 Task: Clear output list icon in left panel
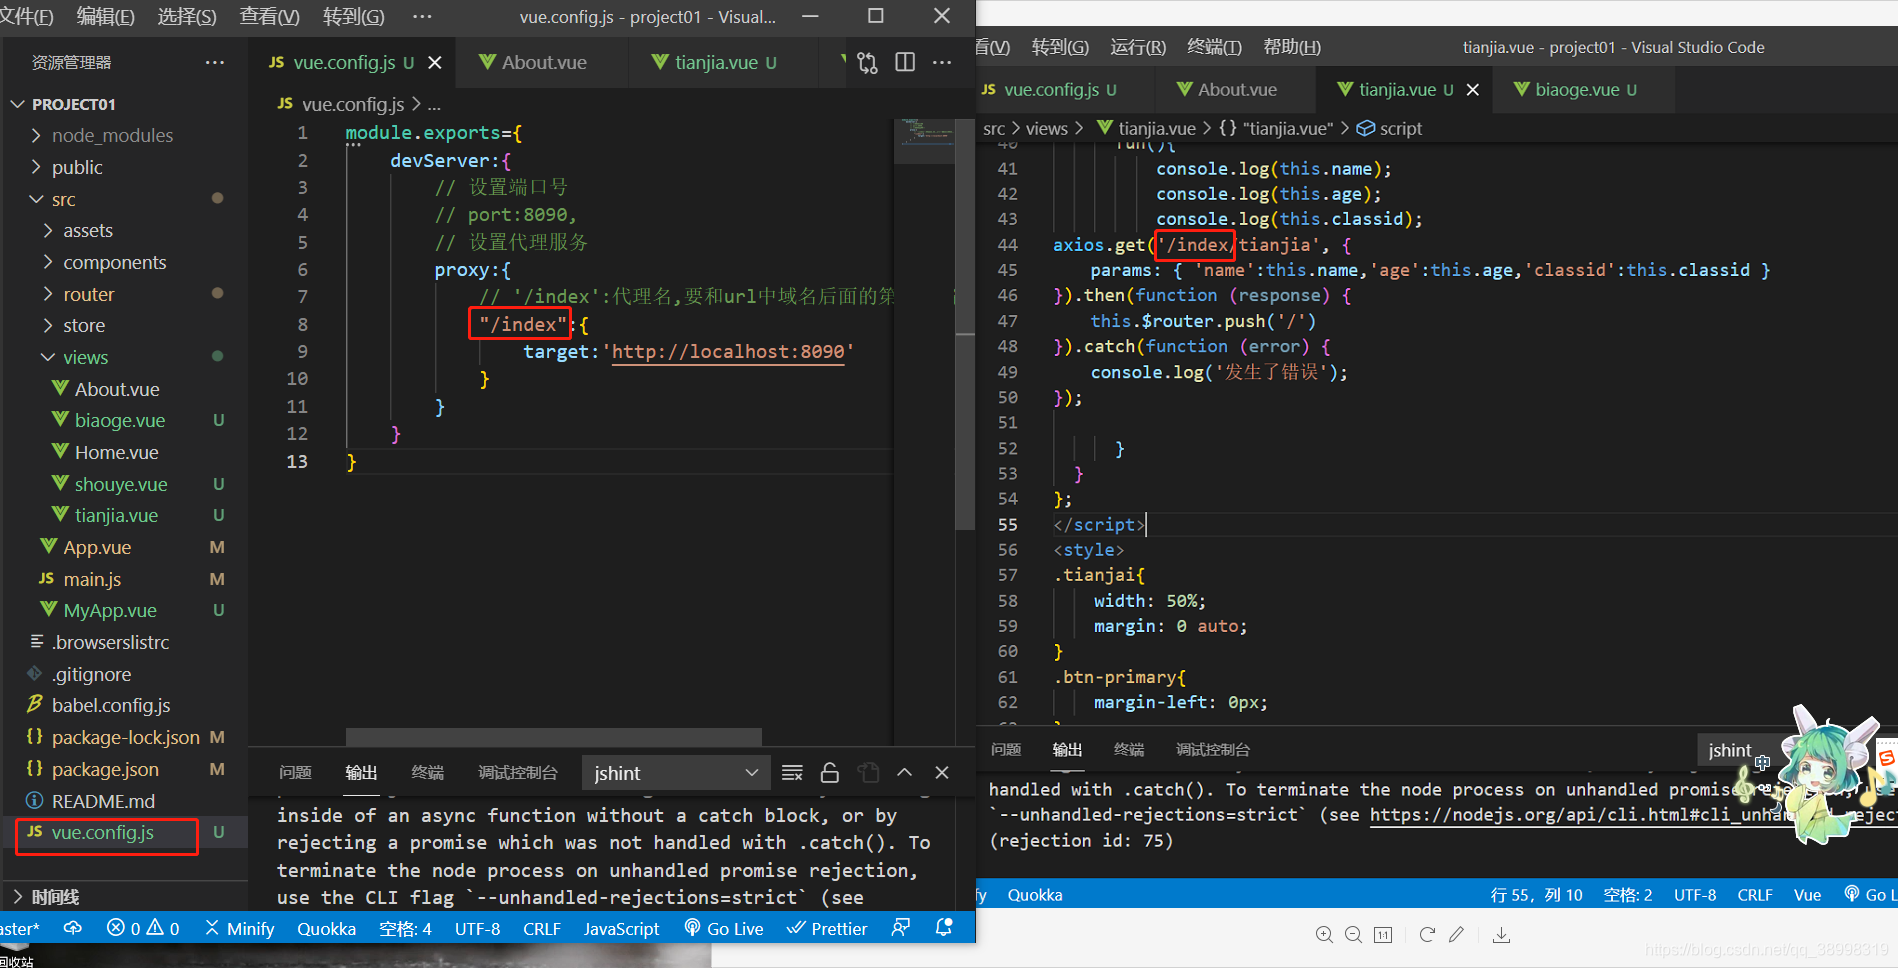tap(792, 772)
